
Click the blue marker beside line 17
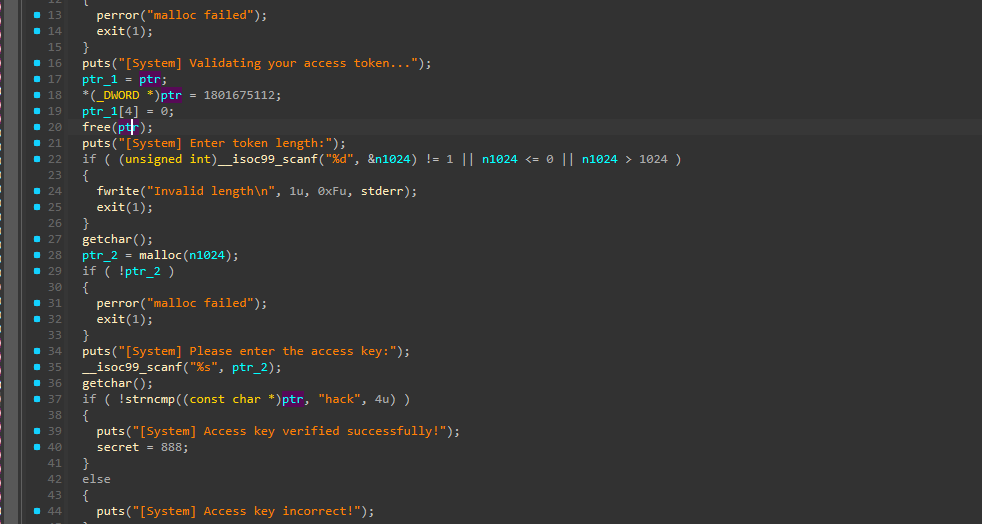(x=38, y=79)
